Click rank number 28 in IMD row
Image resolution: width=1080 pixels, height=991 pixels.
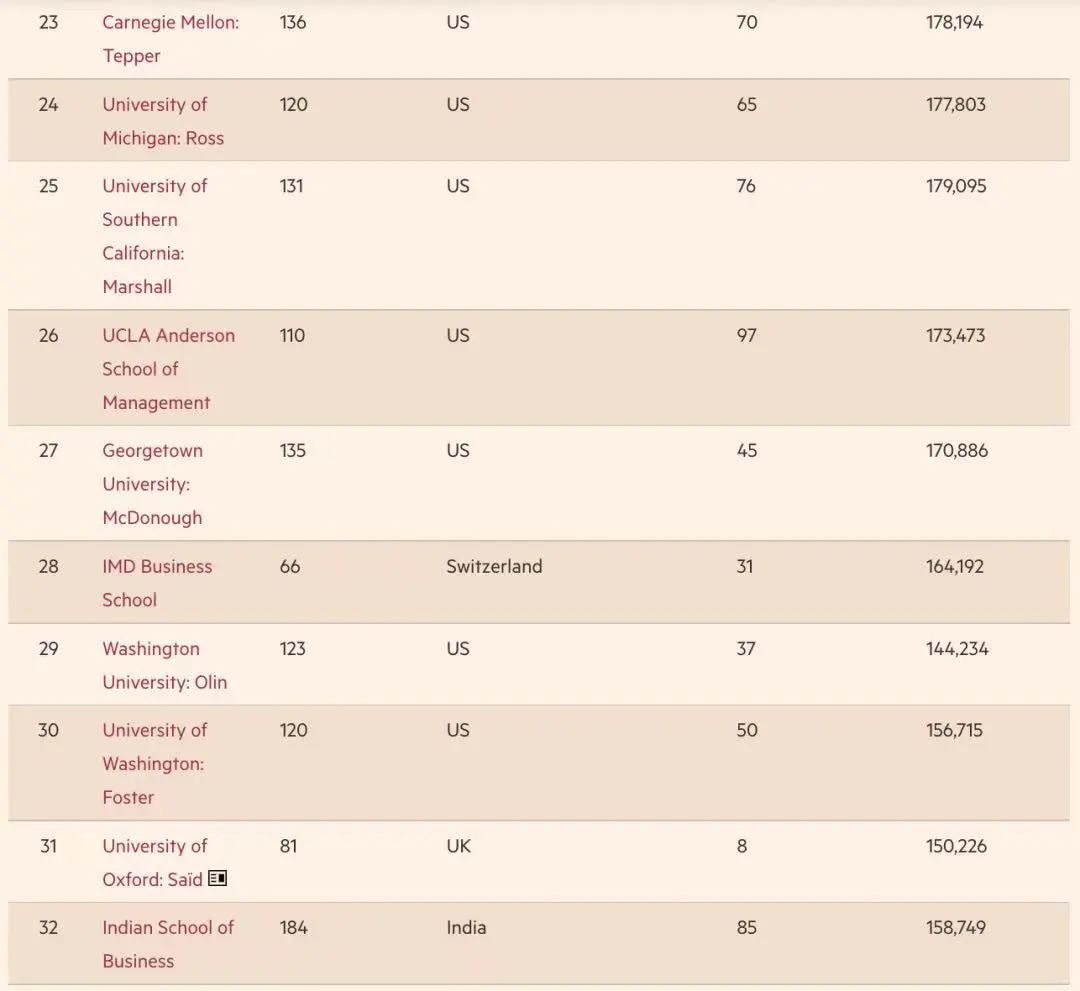(48, 566)
